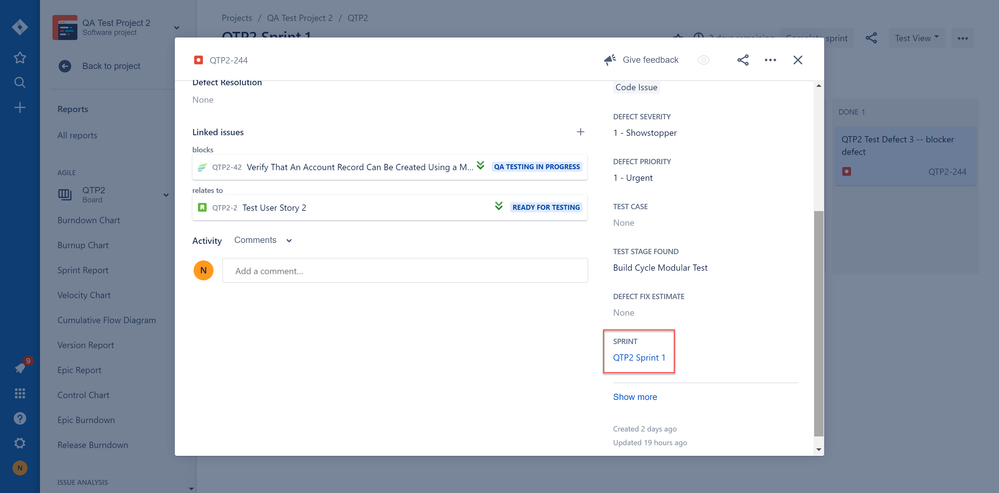Click the QA Test Project 2 avatar
The width and height of the screenshot is (999, 493).
65,28
